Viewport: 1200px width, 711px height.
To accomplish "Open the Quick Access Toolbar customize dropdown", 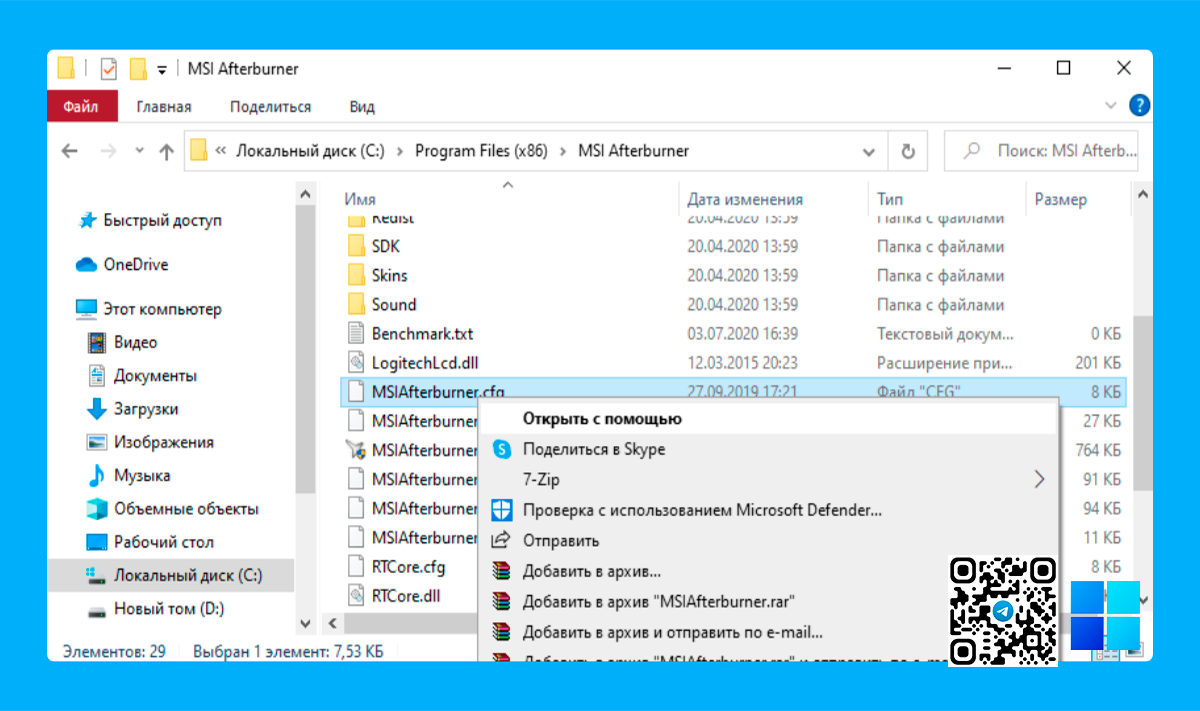I will pos(162,70).
